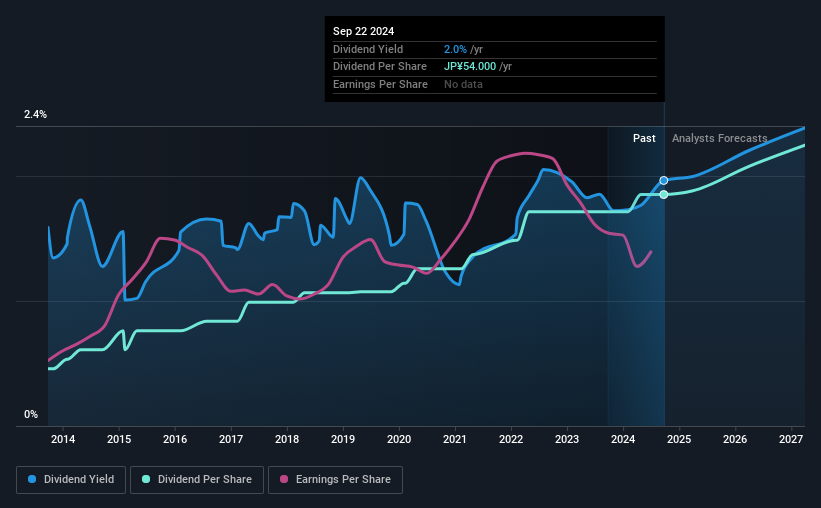Click the 2.4% y-axis label
The height and width of the screenshot is (508, 821).
[35, 114]
